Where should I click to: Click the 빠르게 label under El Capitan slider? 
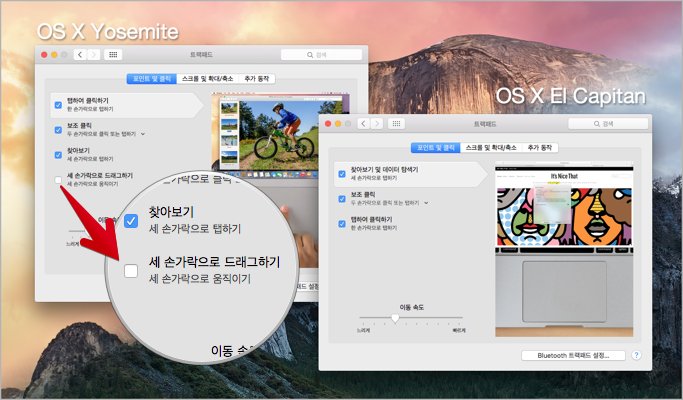pos(459,331)
